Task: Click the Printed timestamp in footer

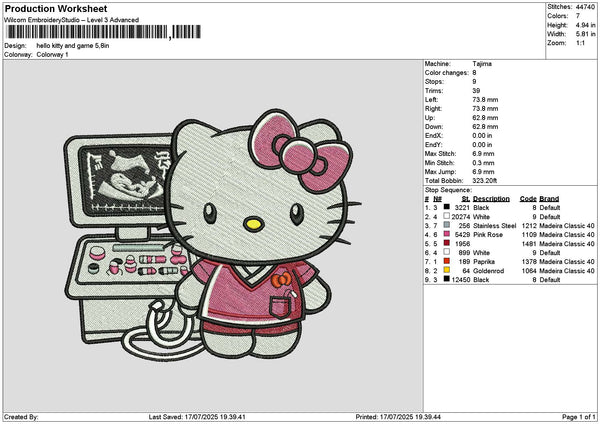Action: (x=398, y=417)
